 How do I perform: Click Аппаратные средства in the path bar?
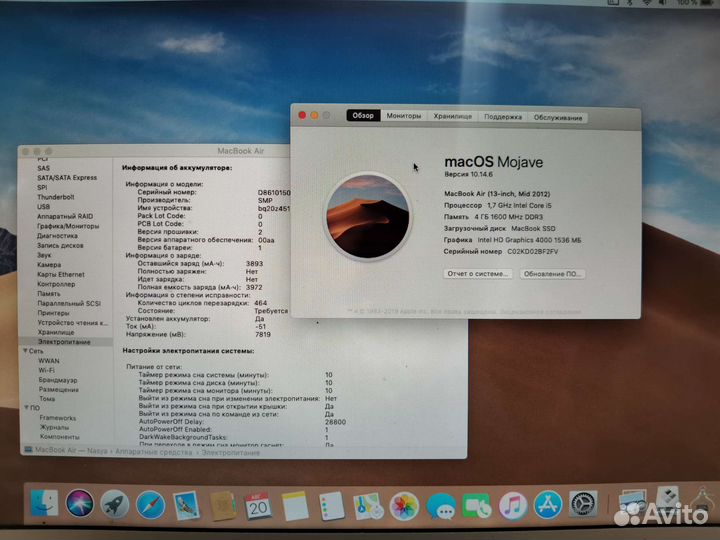(x=153, y=452)
